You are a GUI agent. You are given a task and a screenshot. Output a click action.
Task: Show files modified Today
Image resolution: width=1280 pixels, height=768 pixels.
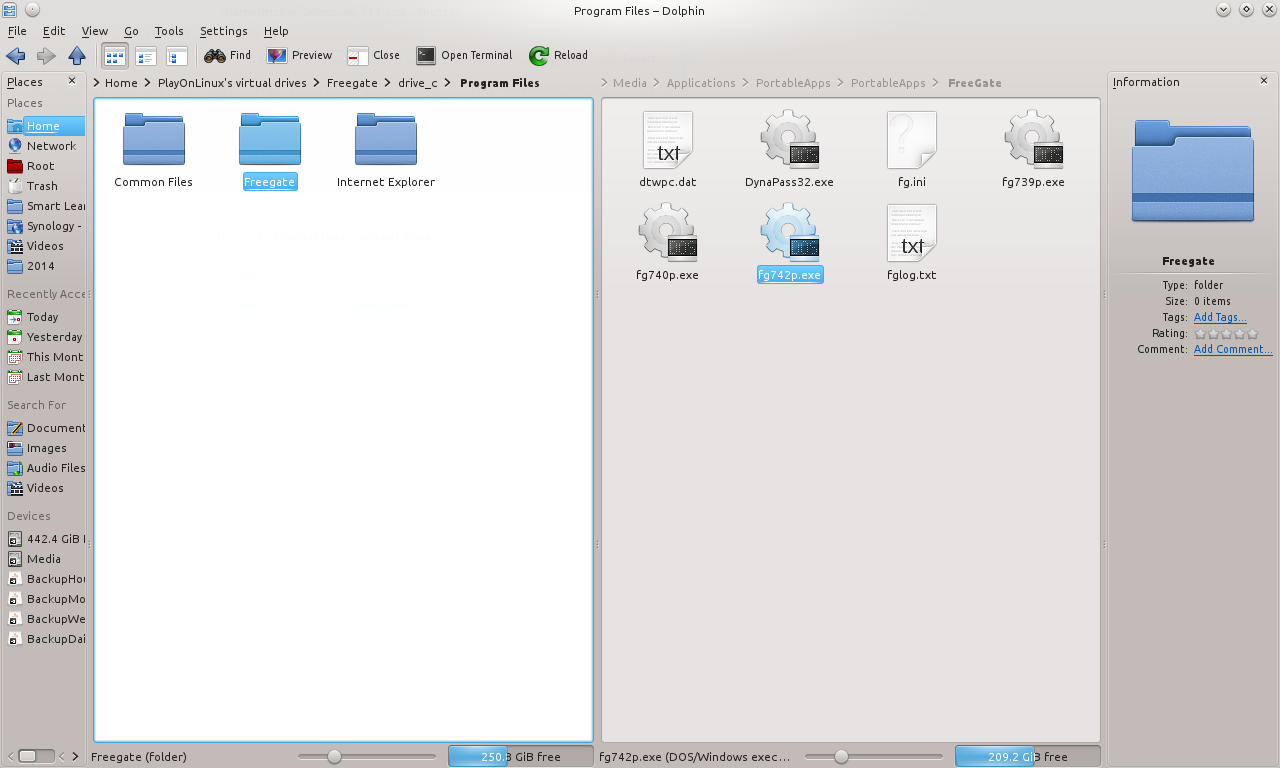click(44, 317)
